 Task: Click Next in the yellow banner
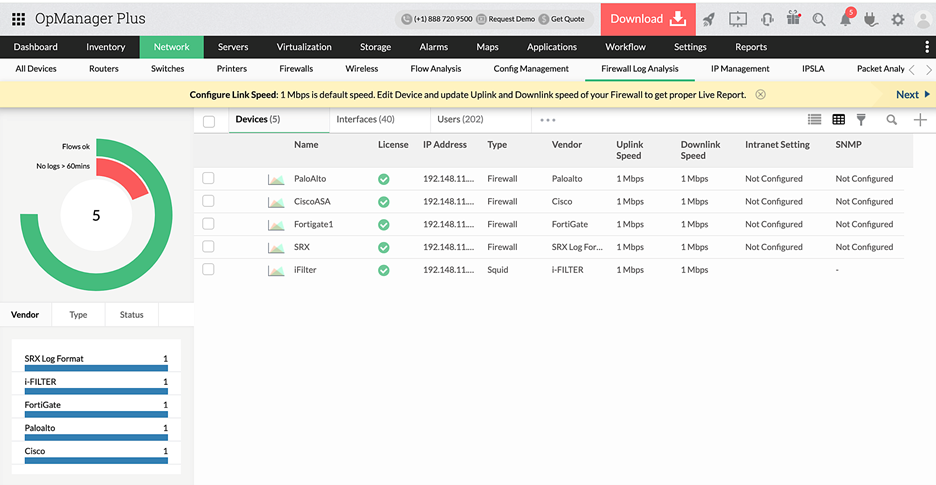[x=912, y=94]
